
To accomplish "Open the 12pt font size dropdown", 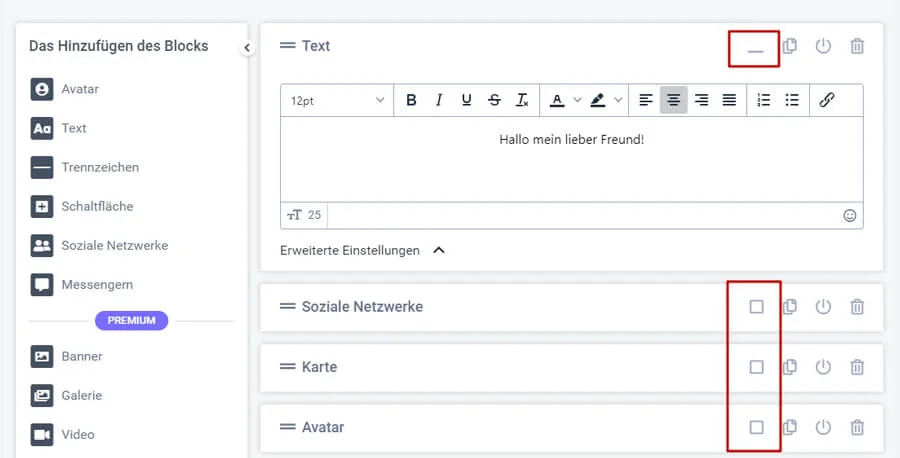I will pyautogui.click(x=338, y=100).
